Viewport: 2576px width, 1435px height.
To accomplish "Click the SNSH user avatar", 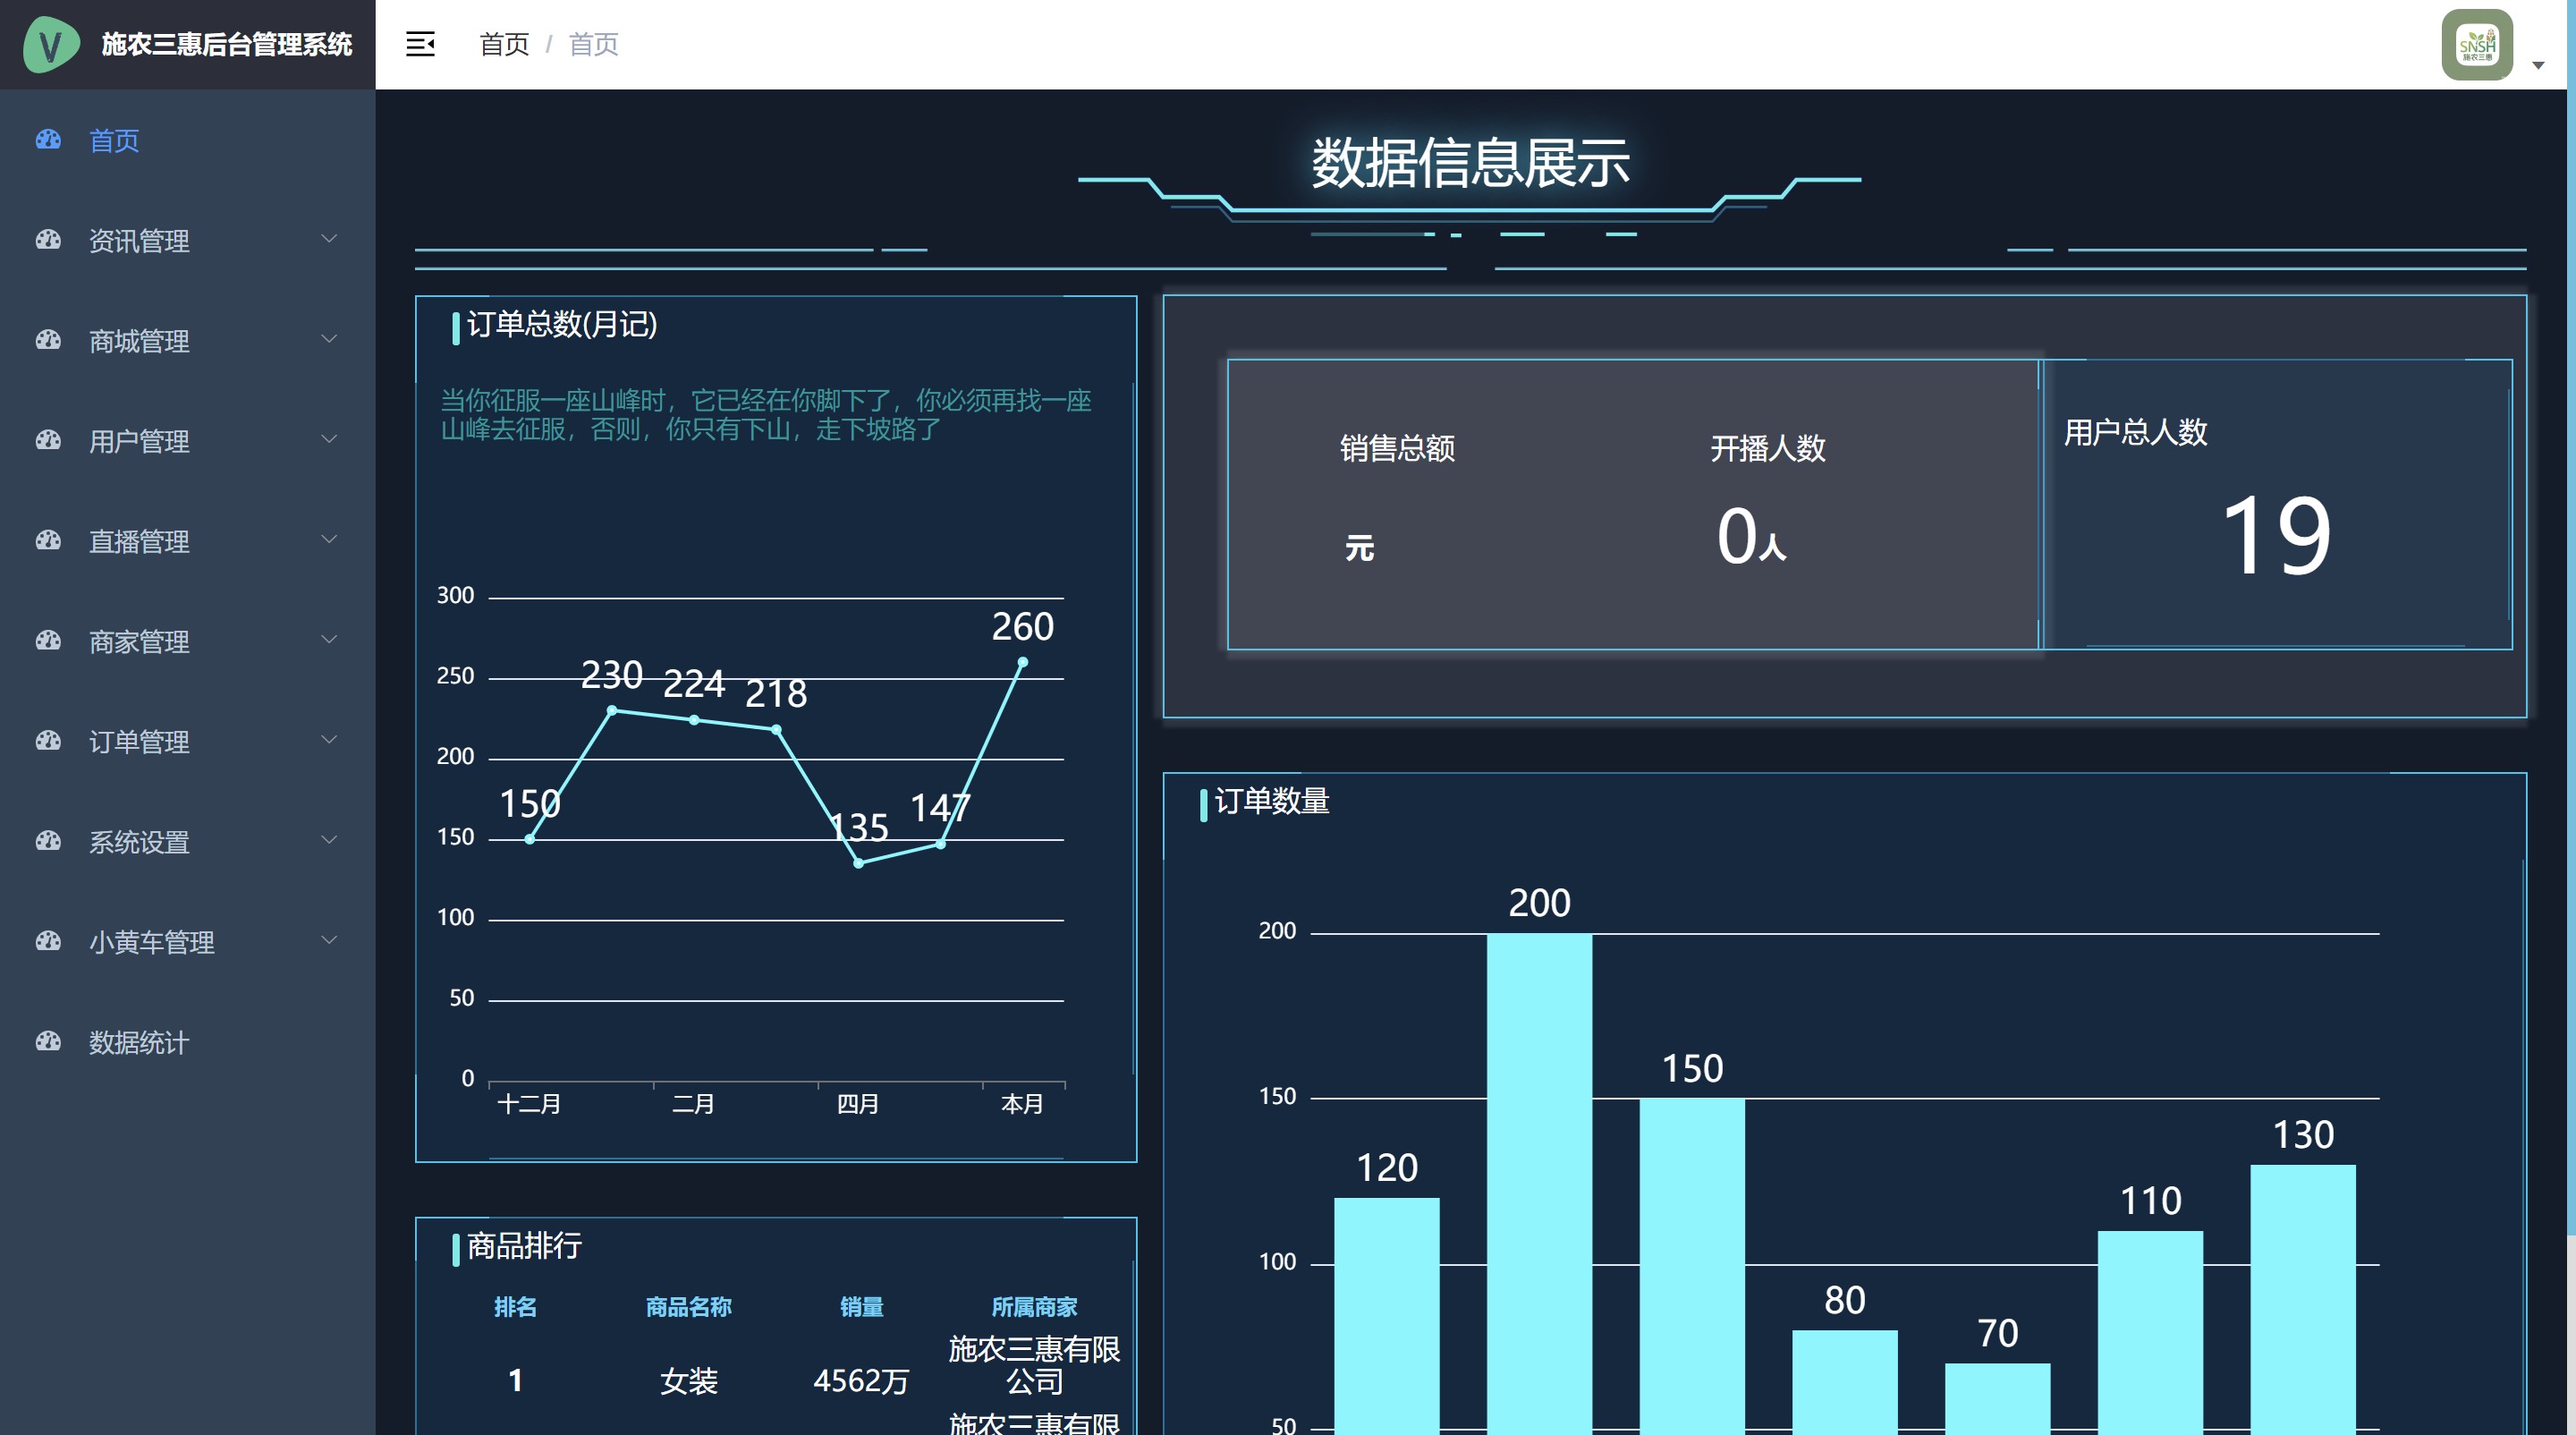I will [2476, 45].
